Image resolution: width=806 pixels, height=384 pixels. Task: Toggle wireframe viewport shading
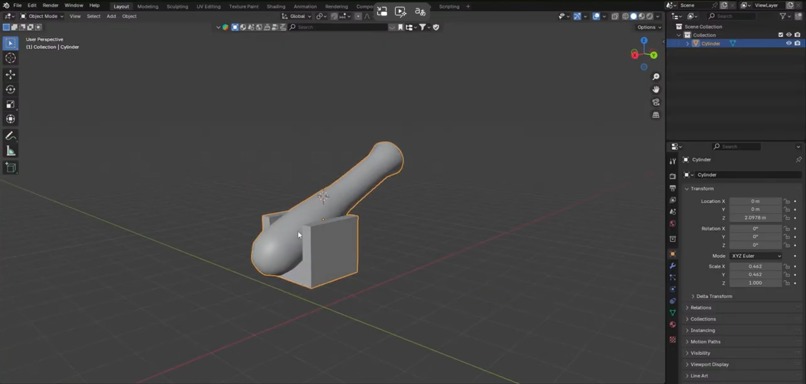tap(625, 16)
